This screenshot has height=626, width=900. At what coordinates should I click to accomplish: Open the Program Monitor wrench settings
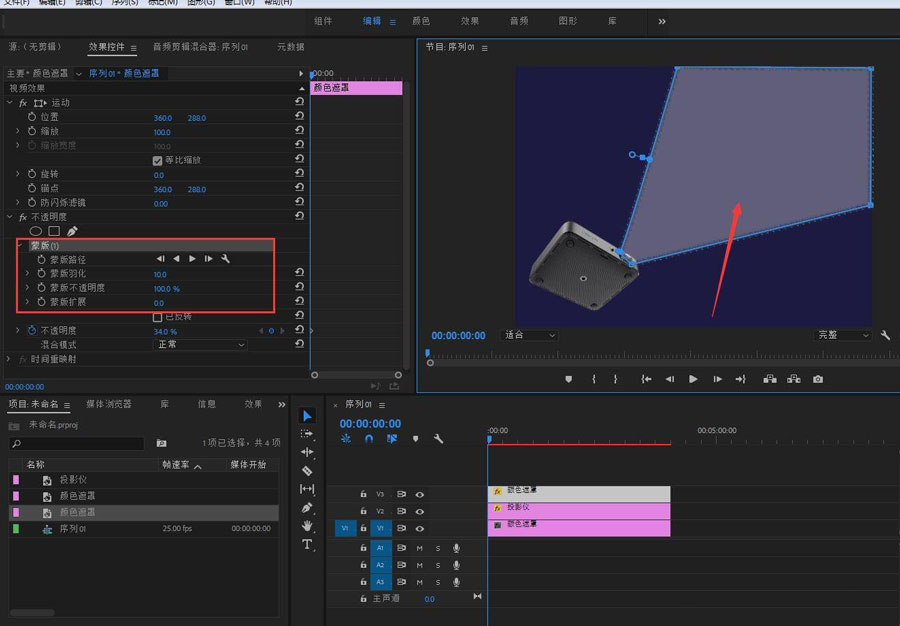click(885, 335)
